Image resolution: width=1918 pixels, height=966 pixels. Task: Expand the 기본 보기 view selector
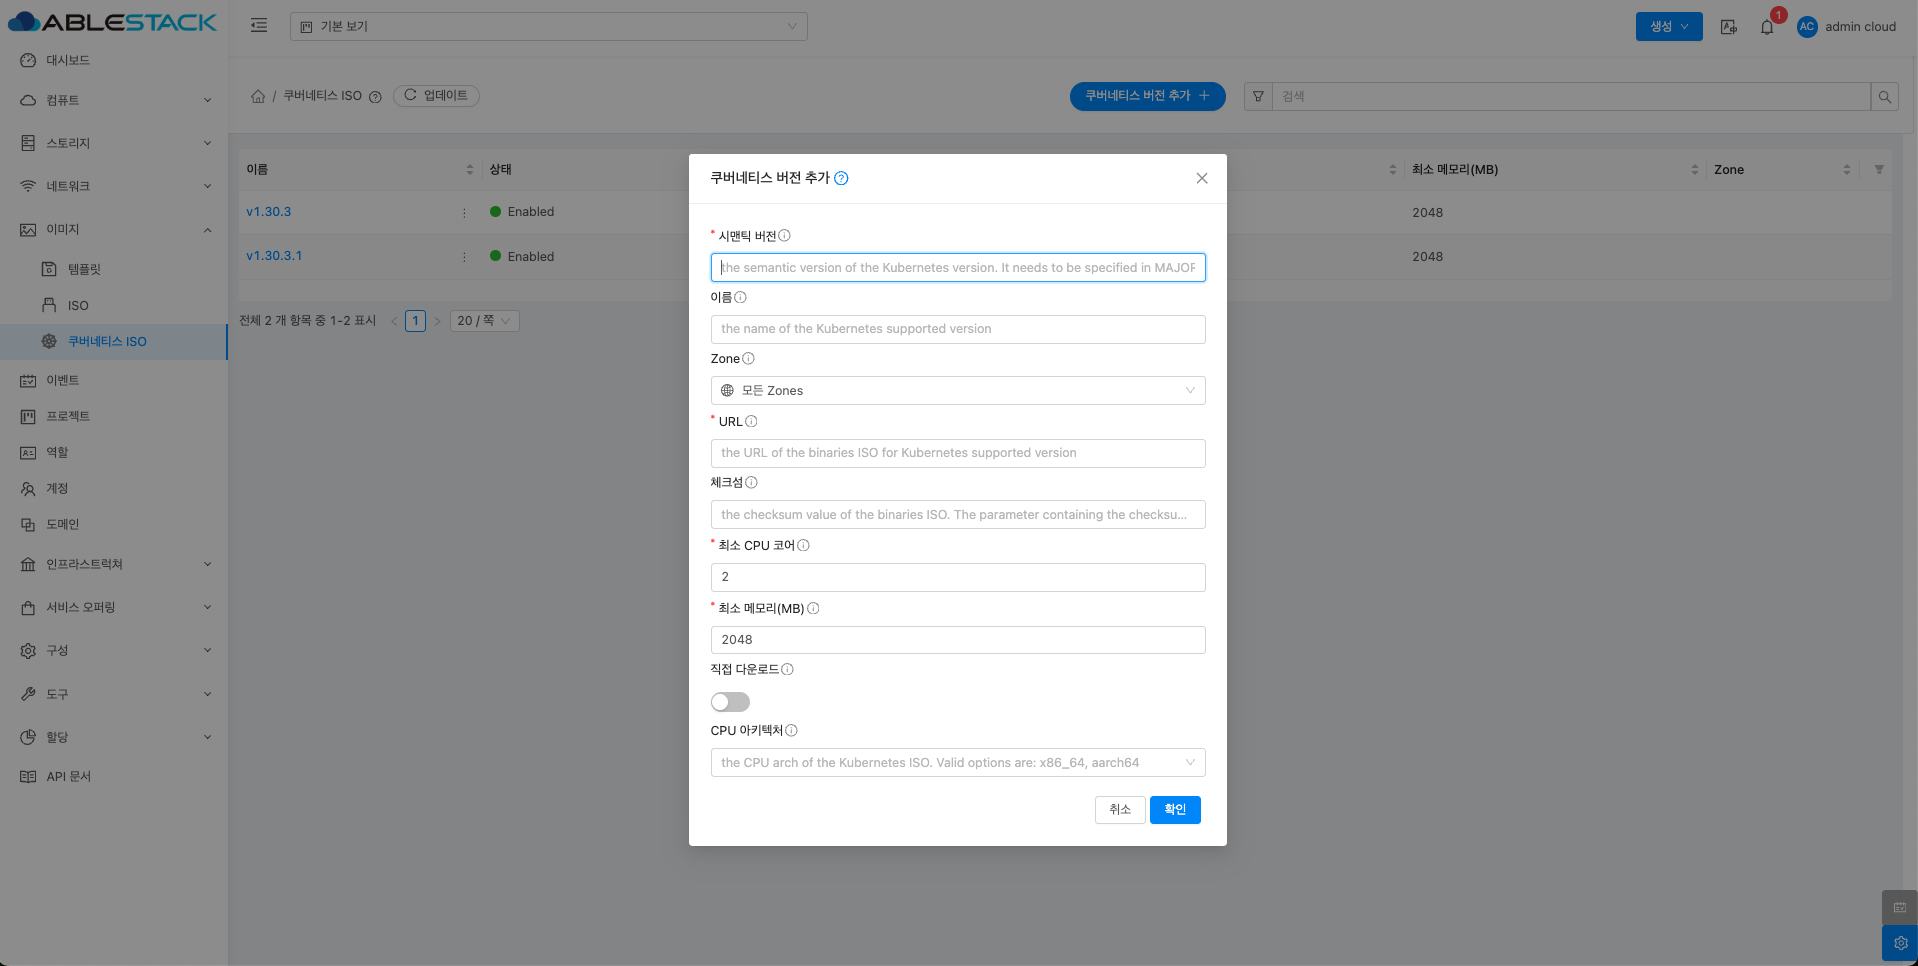tap(548, 27)
